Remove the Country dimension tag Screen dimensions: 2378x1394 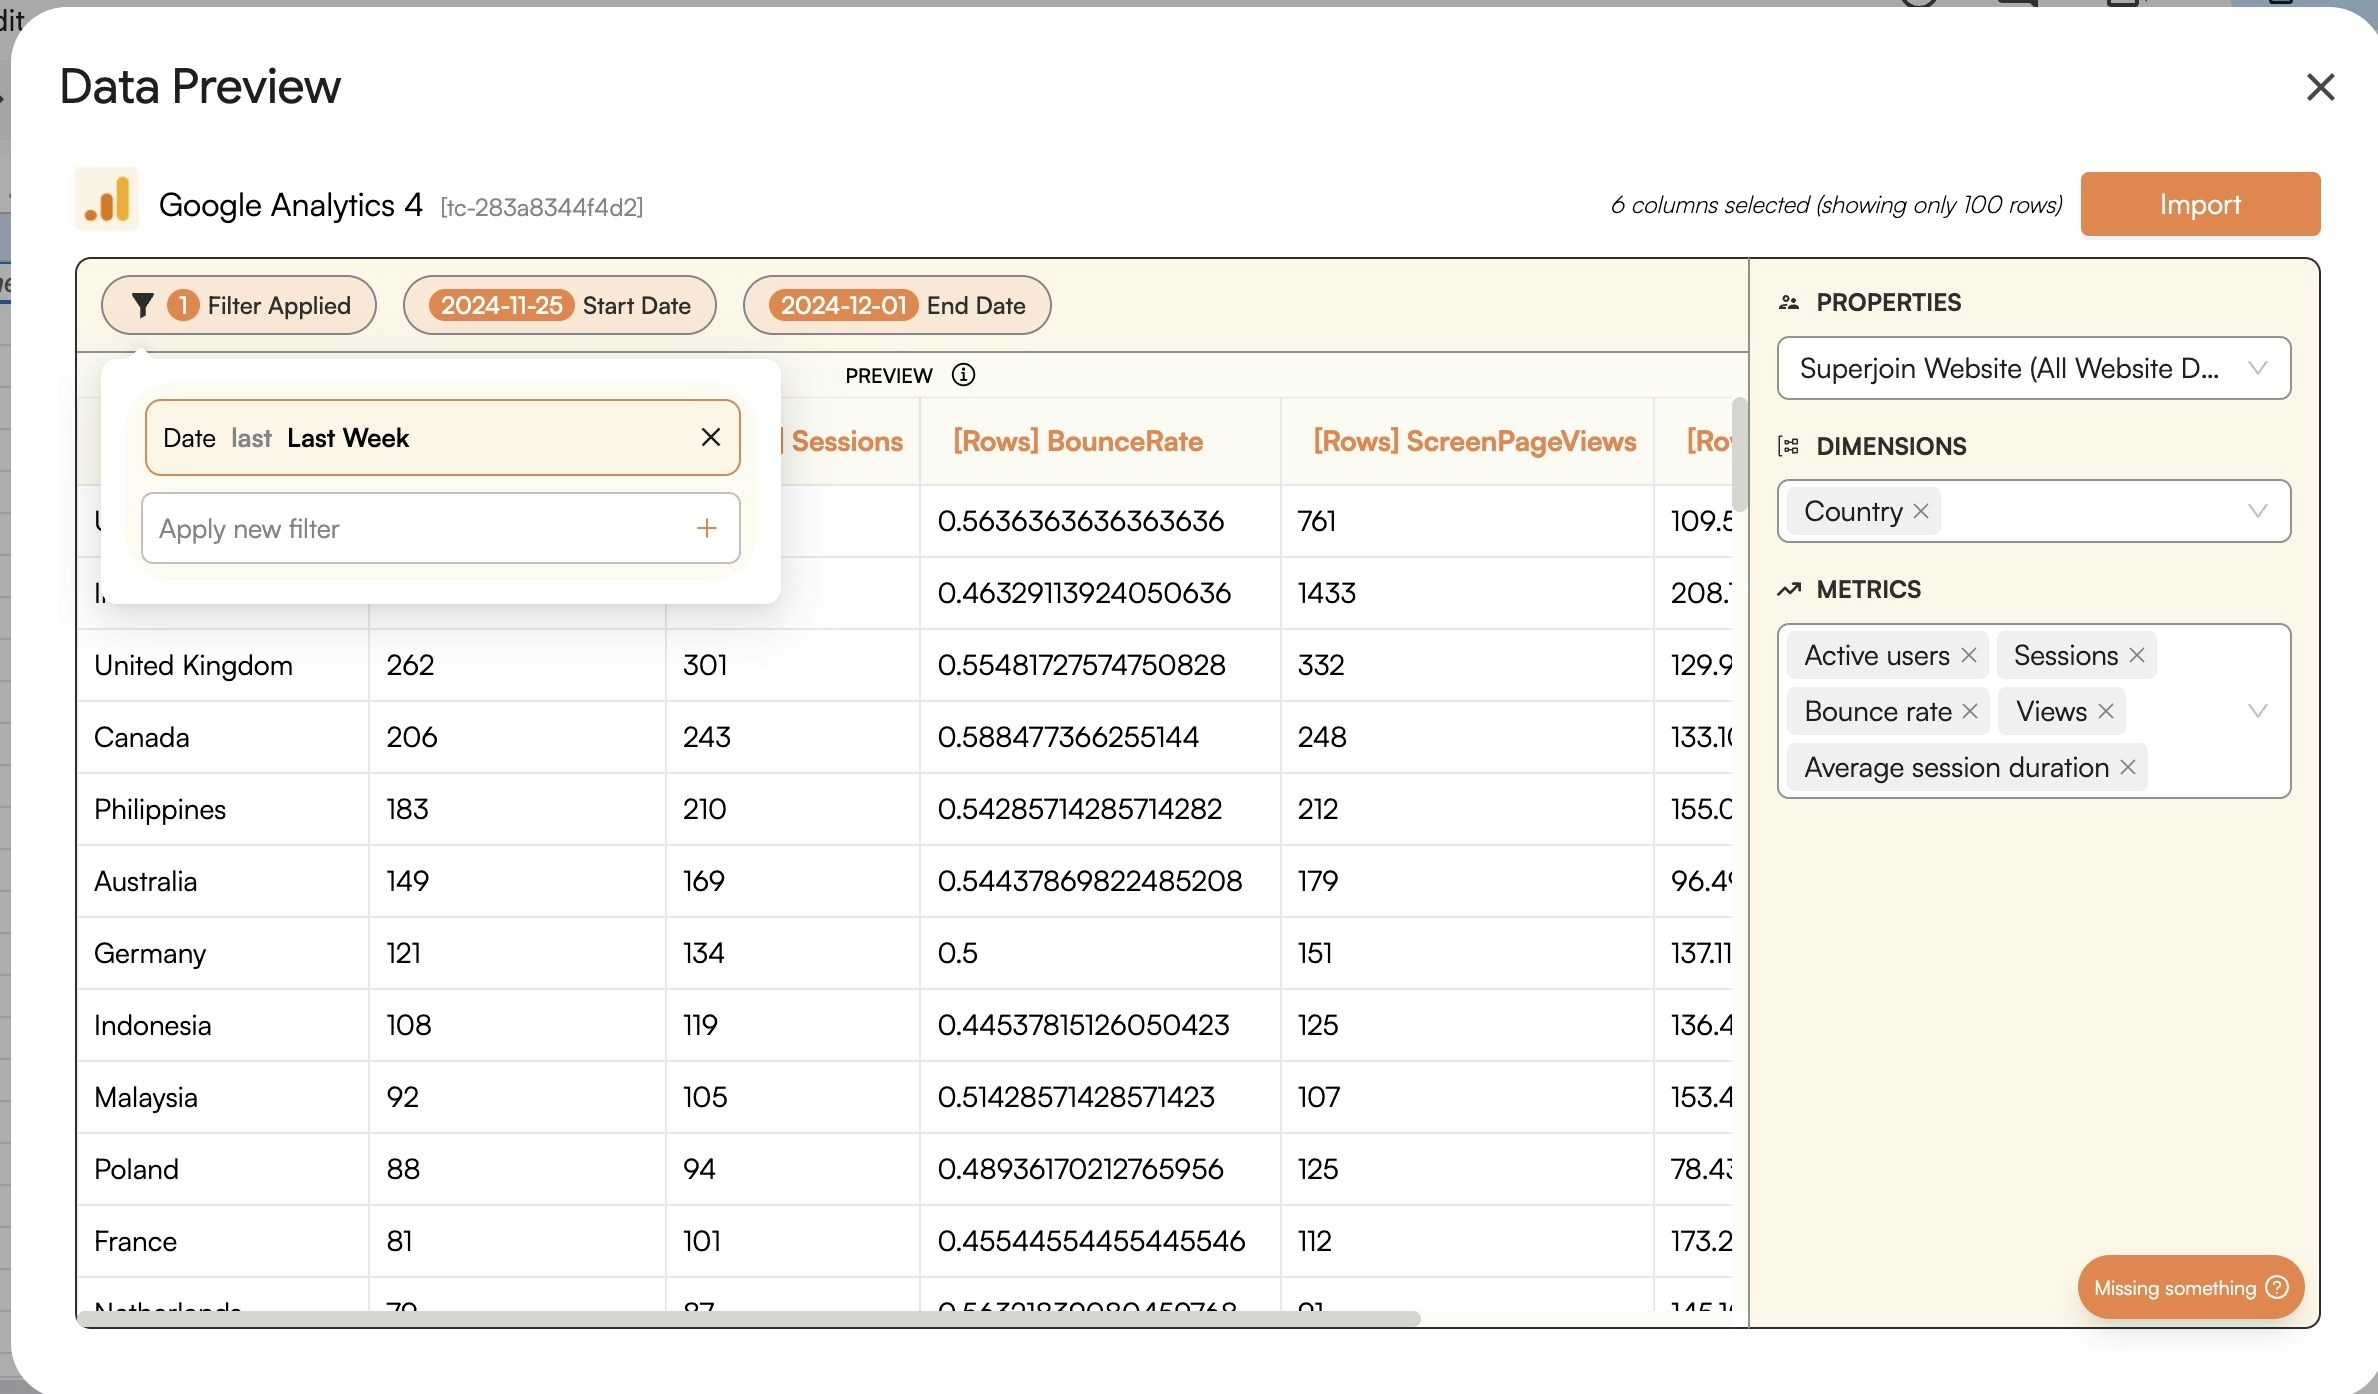(1921, 511)
